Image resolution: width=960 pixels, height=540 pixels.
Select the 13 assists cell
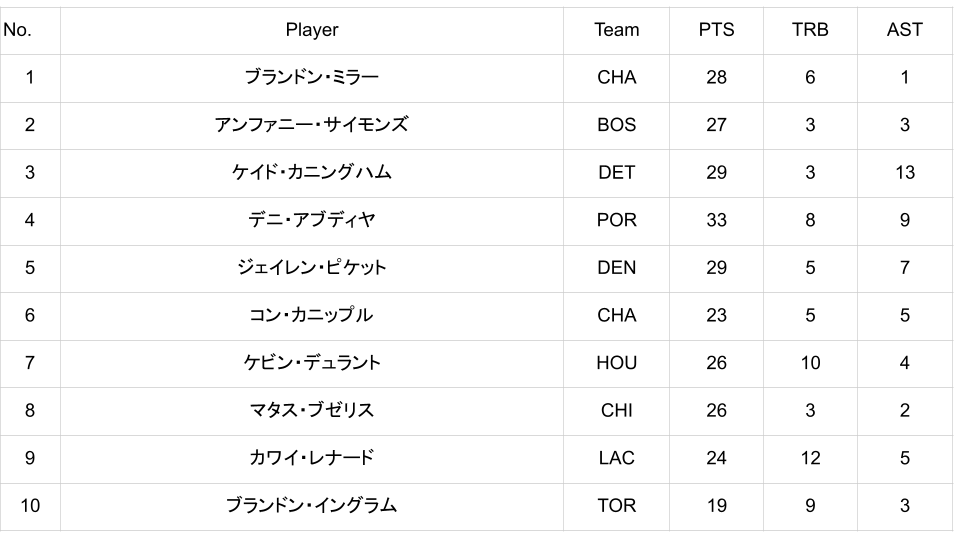(904, 172)
